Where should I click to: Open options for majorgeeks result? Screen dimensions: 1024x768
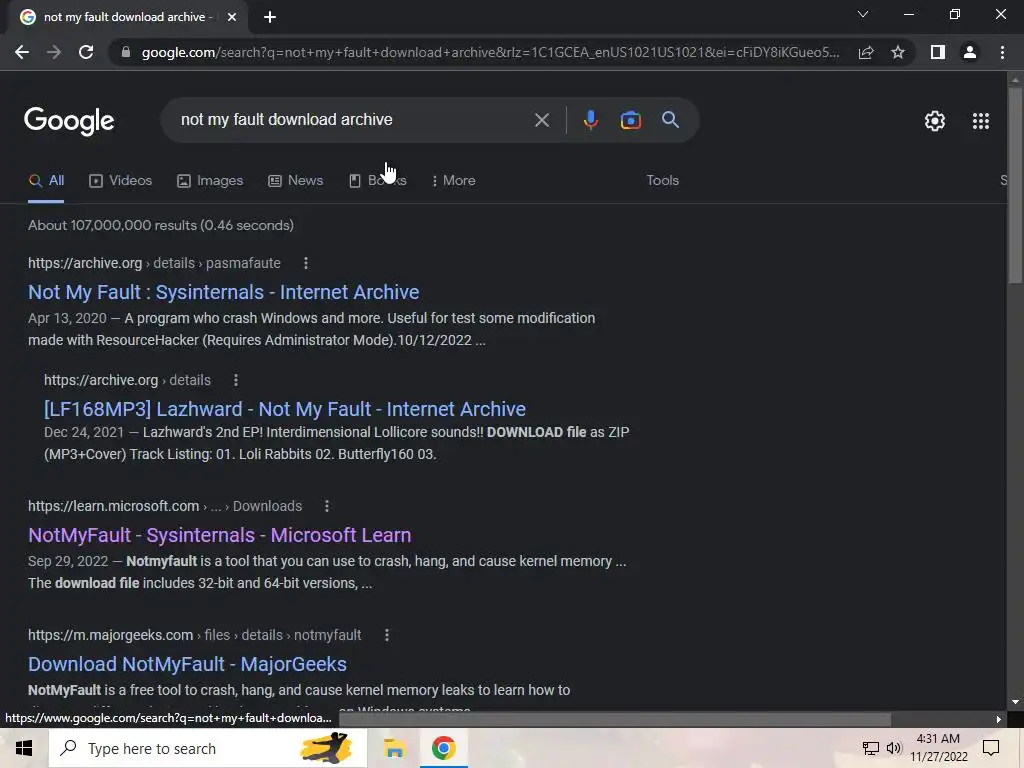coord(387,635)
